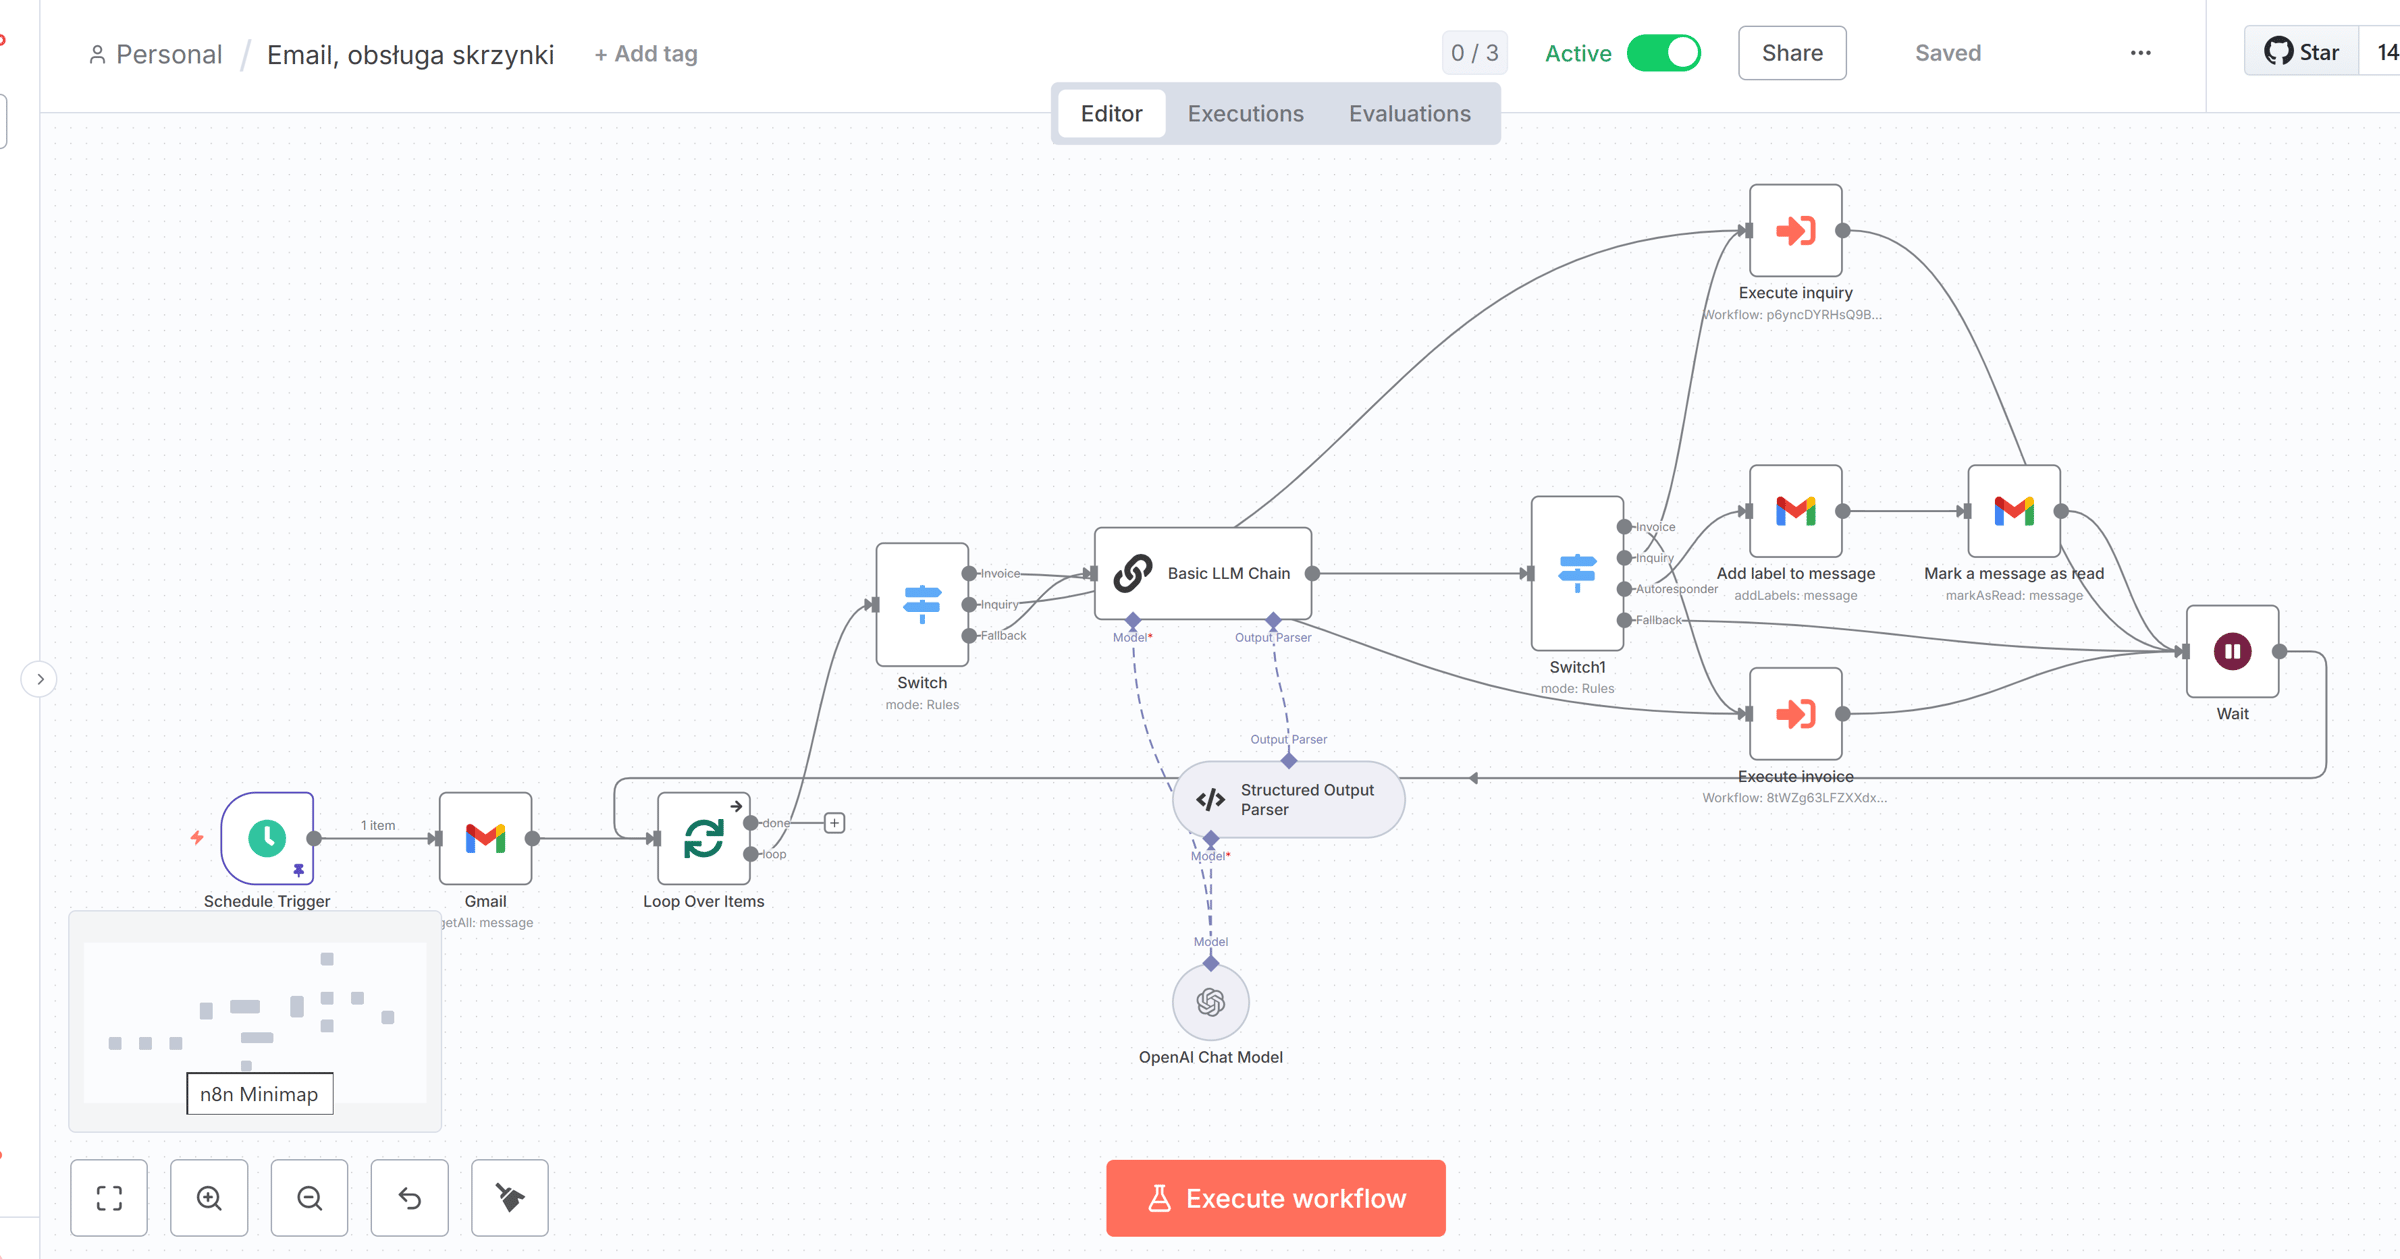Click the fit view canvas button
The width and height of the screenshot is (2400, 1259).
coord(109,1198)
